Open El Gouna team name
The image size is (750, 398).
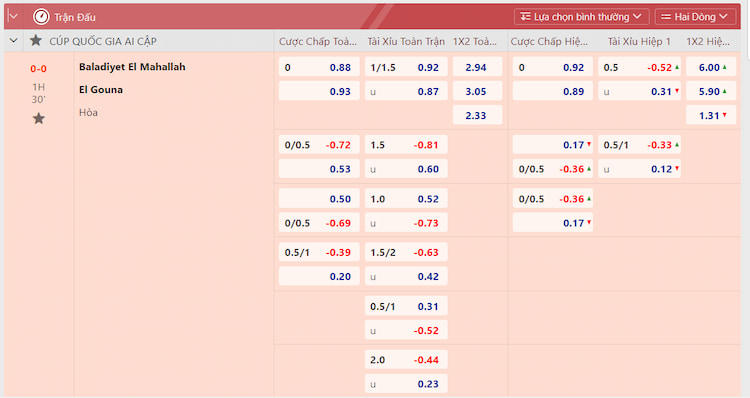101,89
